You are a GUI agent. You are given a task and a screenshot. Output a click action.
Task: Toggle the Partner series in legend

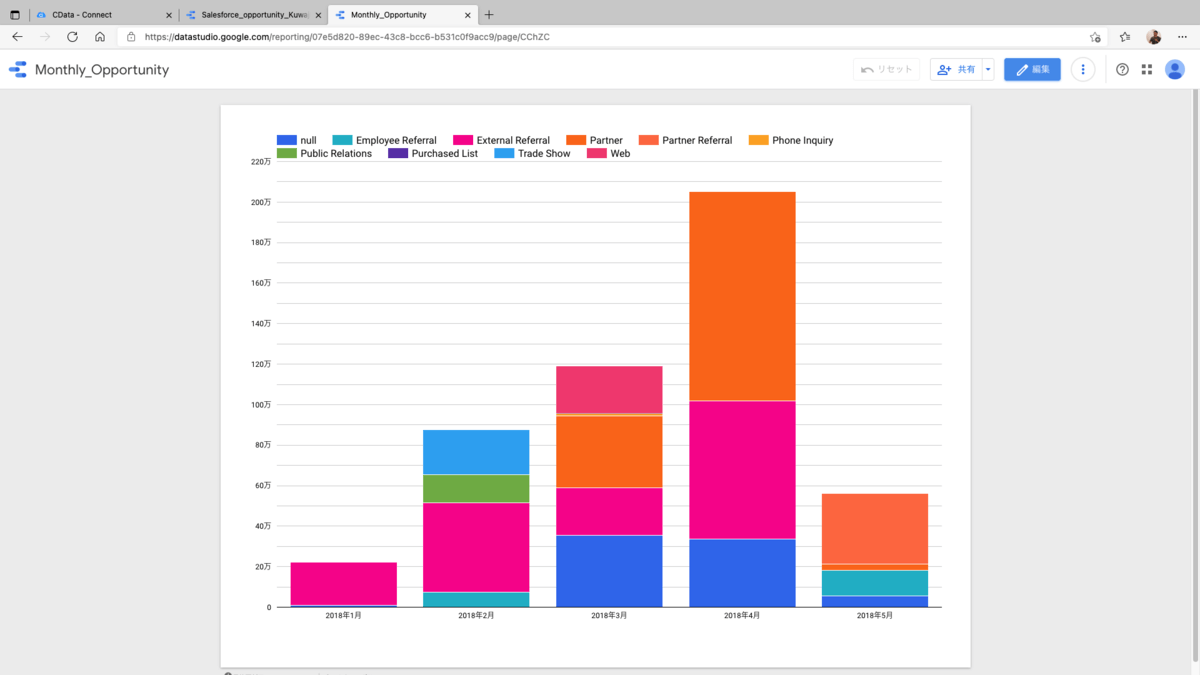[x=605, y=141]
